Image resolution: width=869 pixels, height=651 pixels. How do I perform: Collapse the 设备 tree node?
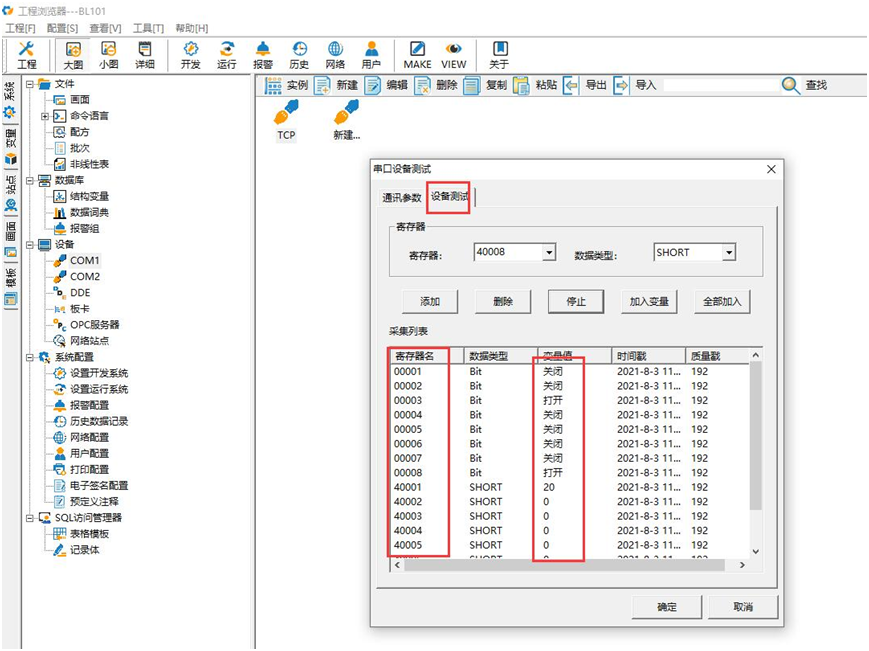pyautogui.click(x=29, y=245)
